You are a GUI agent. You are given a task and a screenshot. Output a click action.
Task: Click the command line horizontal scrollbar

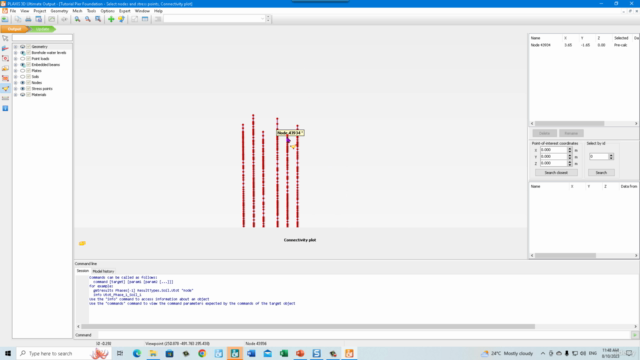click(x=357, y=327)
